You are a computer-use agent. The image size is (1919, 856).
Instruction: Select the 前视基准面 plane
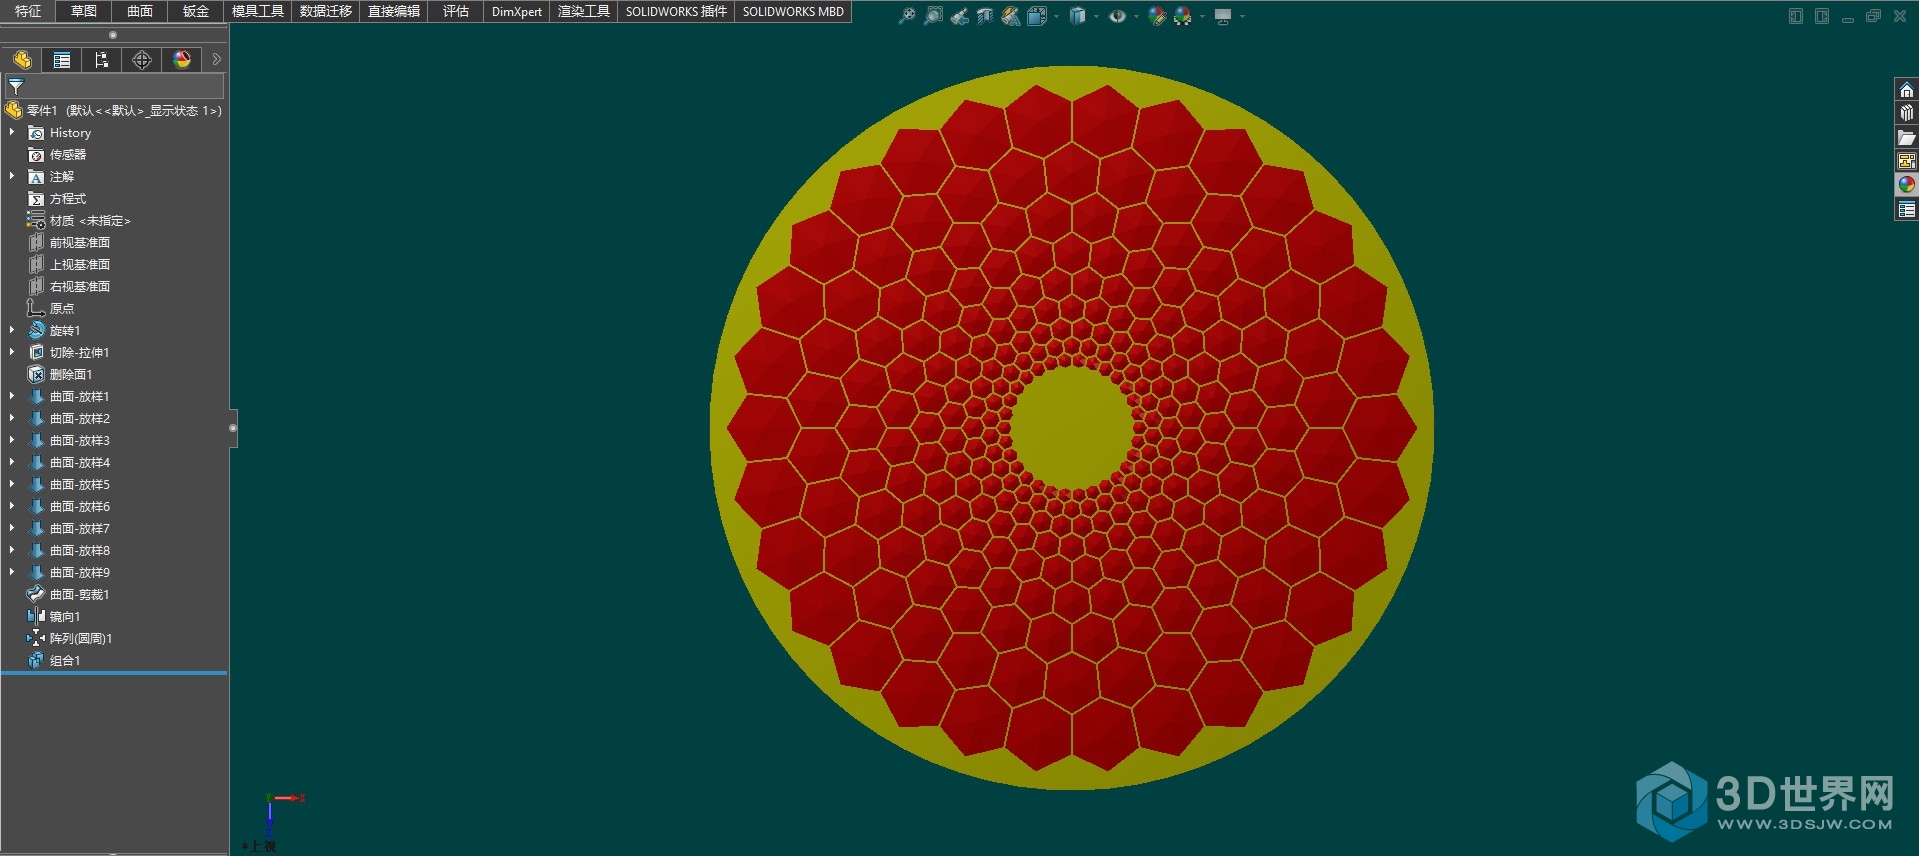pos(69,242)
